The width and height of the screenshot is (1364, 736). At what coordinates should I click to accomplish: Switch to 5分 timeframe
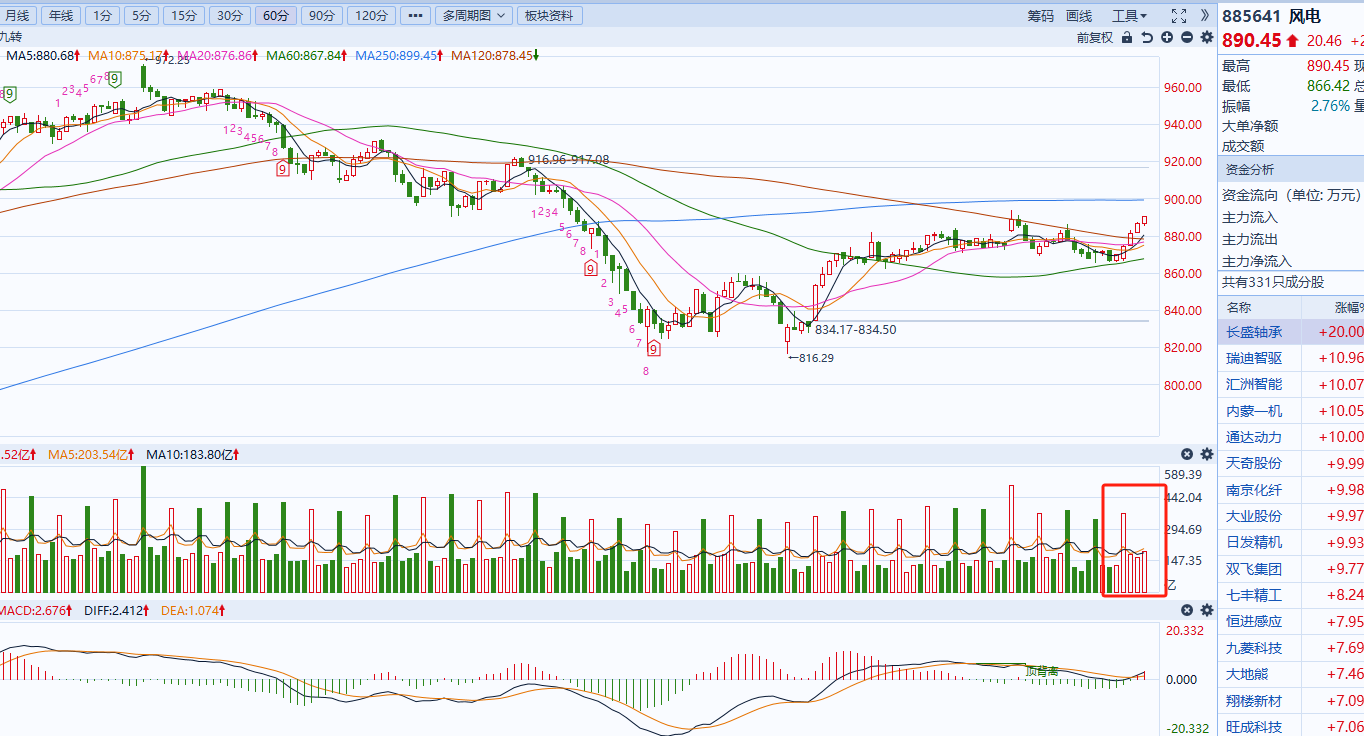(140, 16)
